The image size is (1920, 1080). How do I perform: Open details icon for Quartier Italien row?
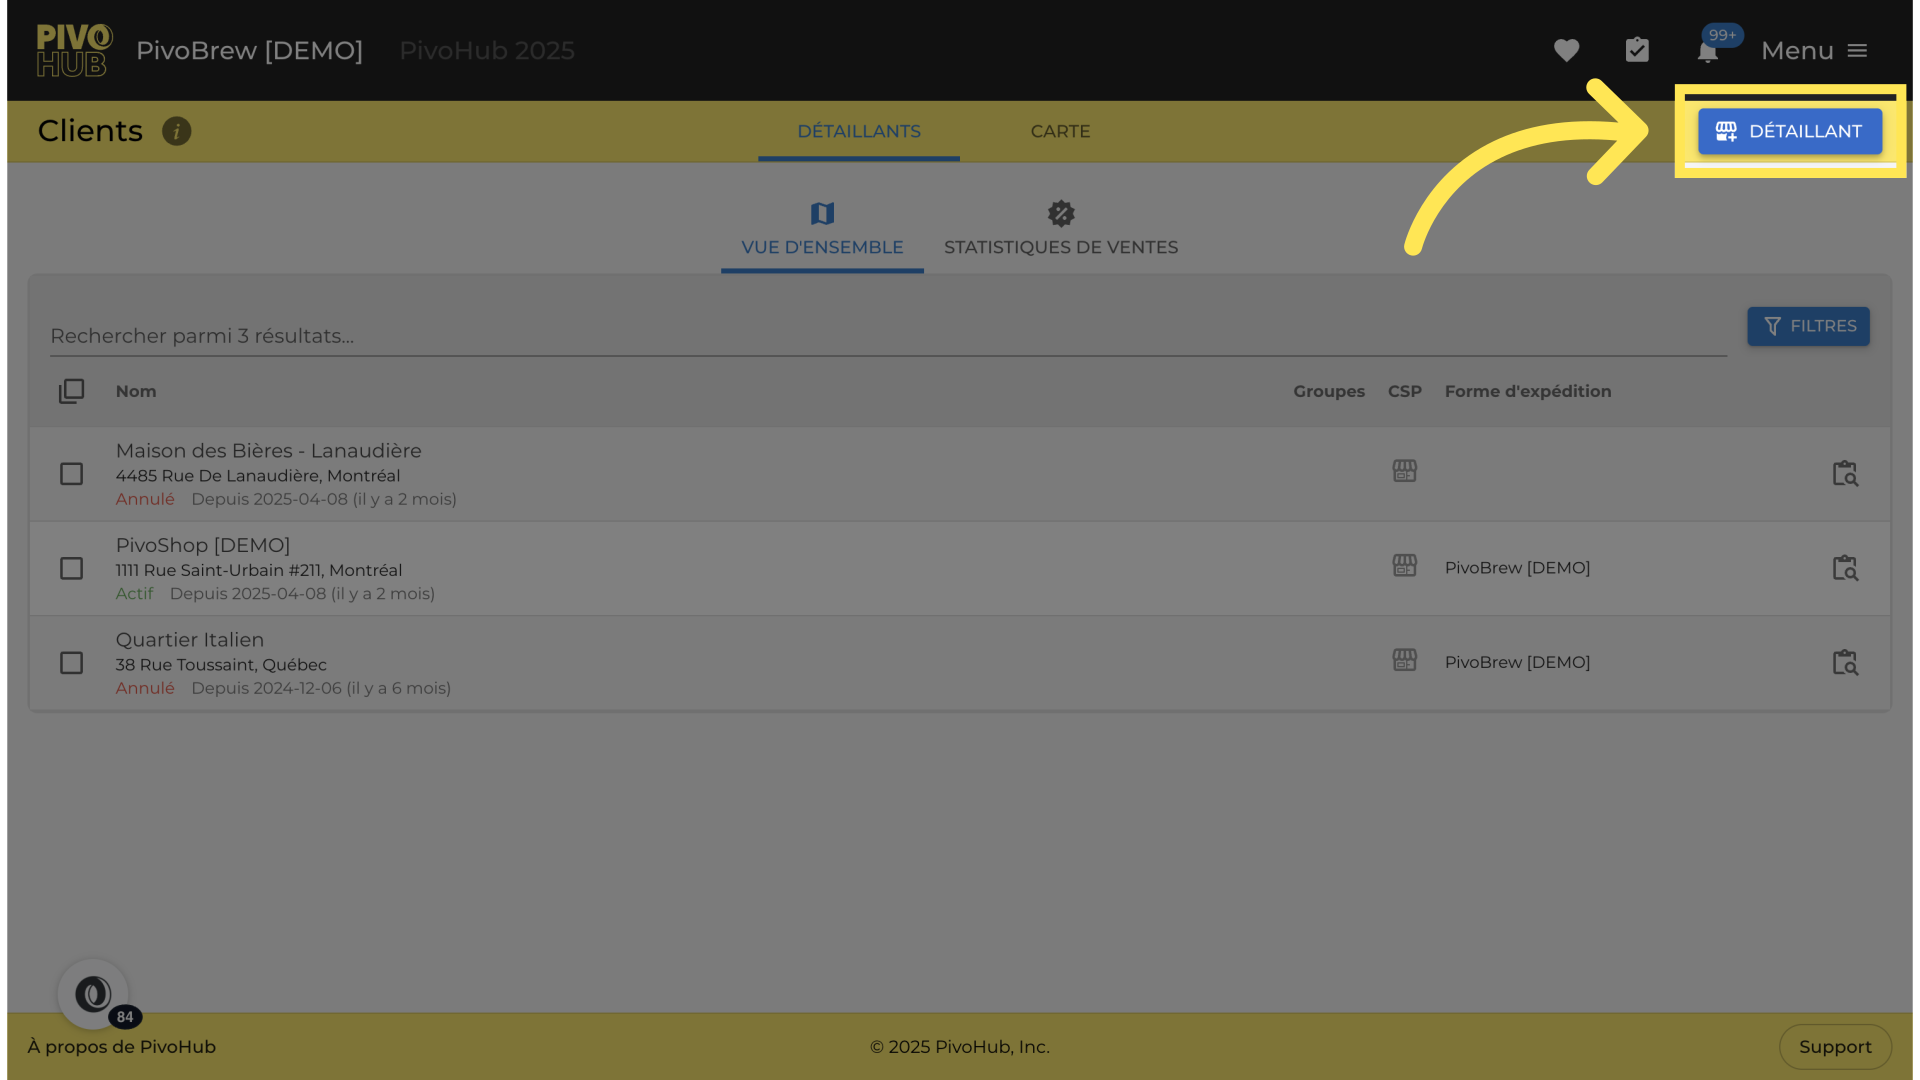(1844, 663)
